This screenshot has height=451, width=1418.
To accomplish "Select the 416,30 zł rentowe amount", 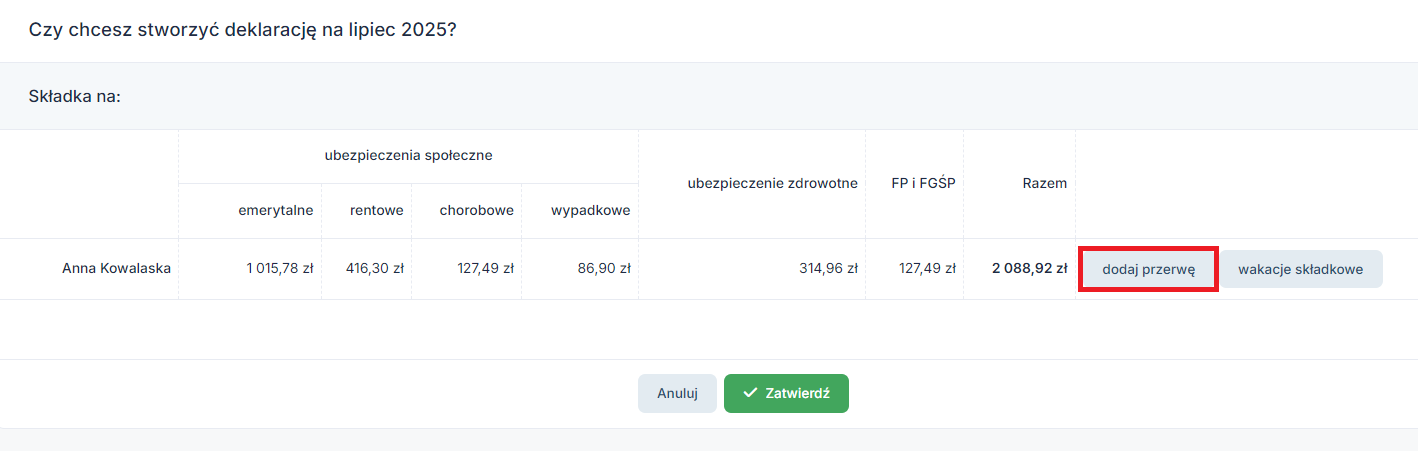I will coord(375,268).
